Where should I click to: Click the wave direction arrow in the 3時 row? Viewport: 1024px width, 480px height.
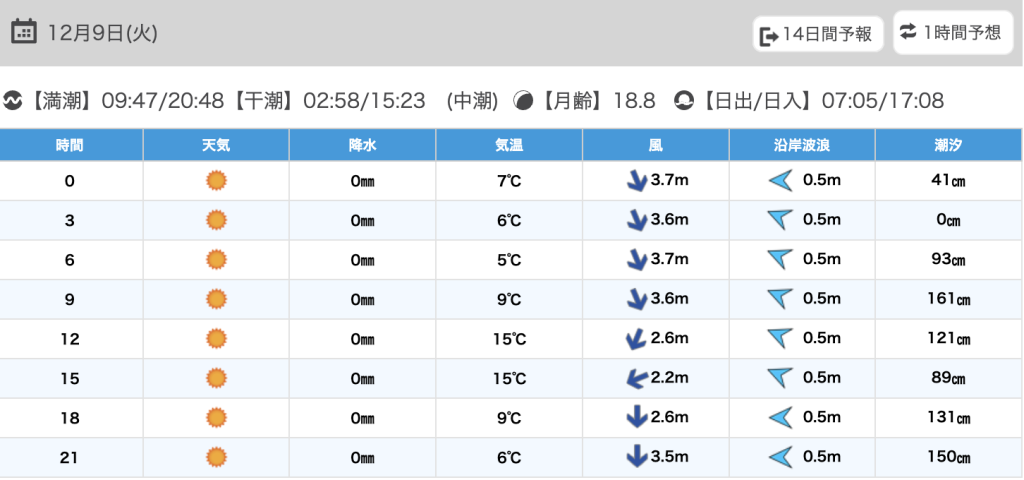[x=780, y=220]
